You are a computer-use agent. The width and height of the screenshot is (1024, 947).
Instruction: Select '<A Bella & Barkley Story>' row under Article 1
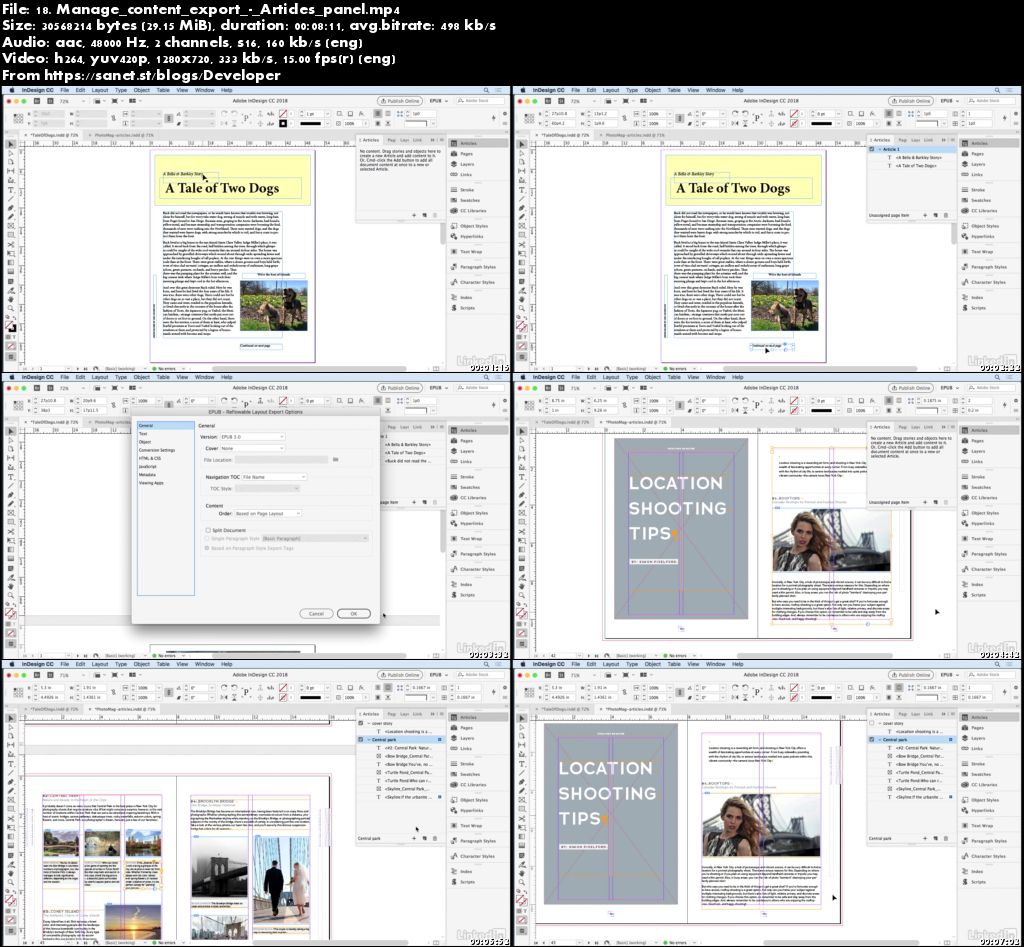pyautogui.click(x=912, y=157)
